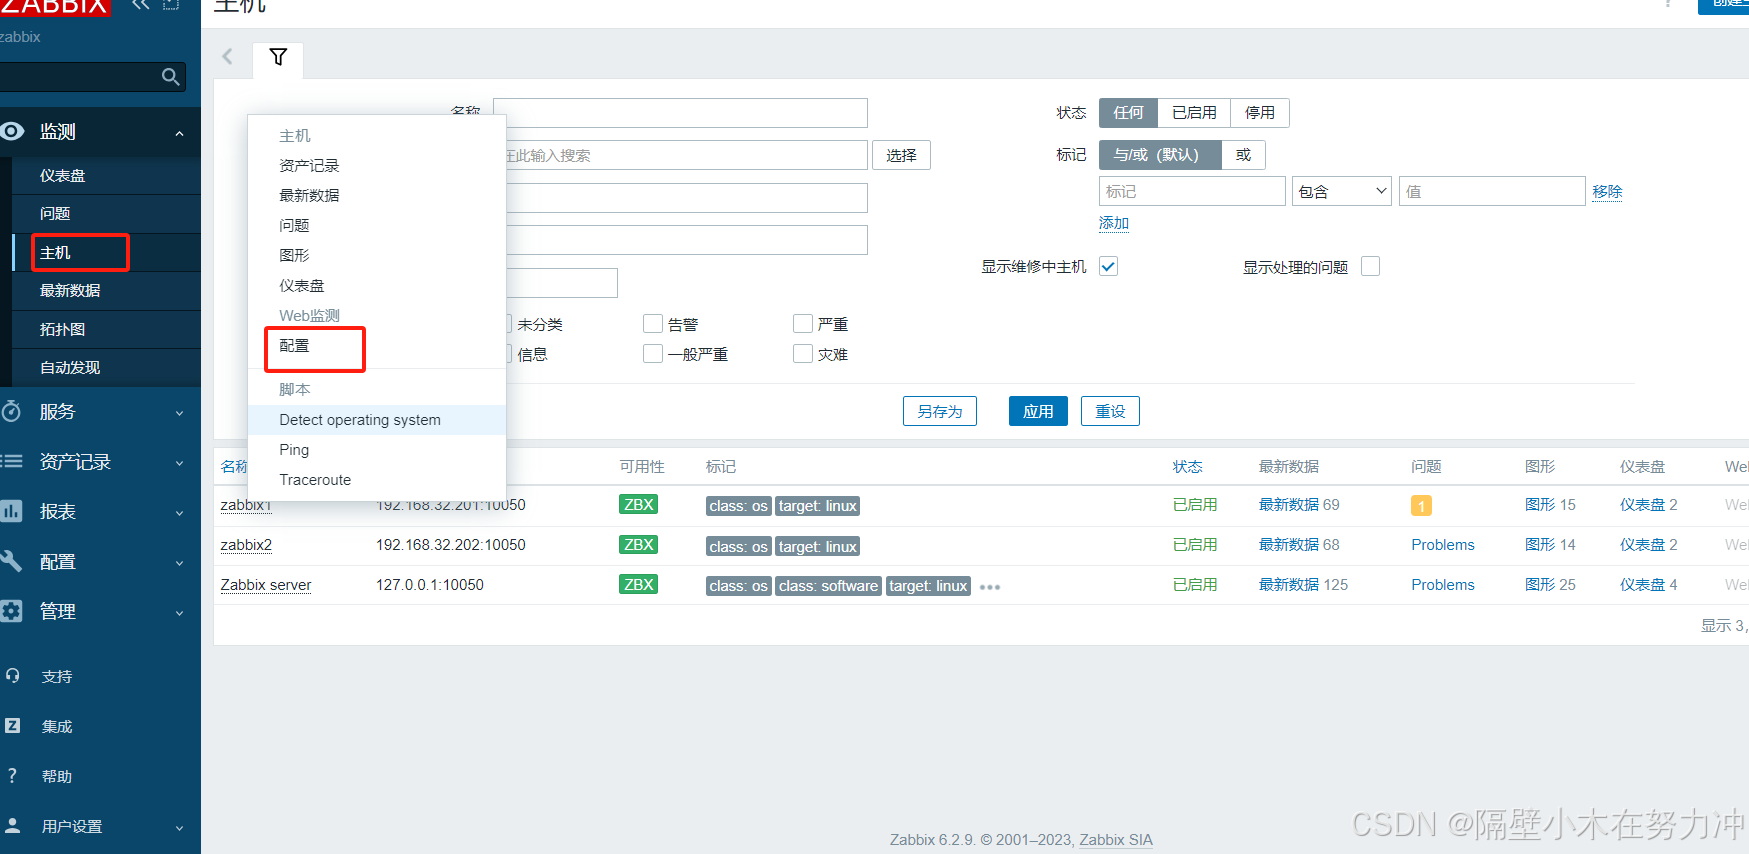Click the Remove (移除) tag link
Viewport: 1749px width, 854px height.
1607,192
